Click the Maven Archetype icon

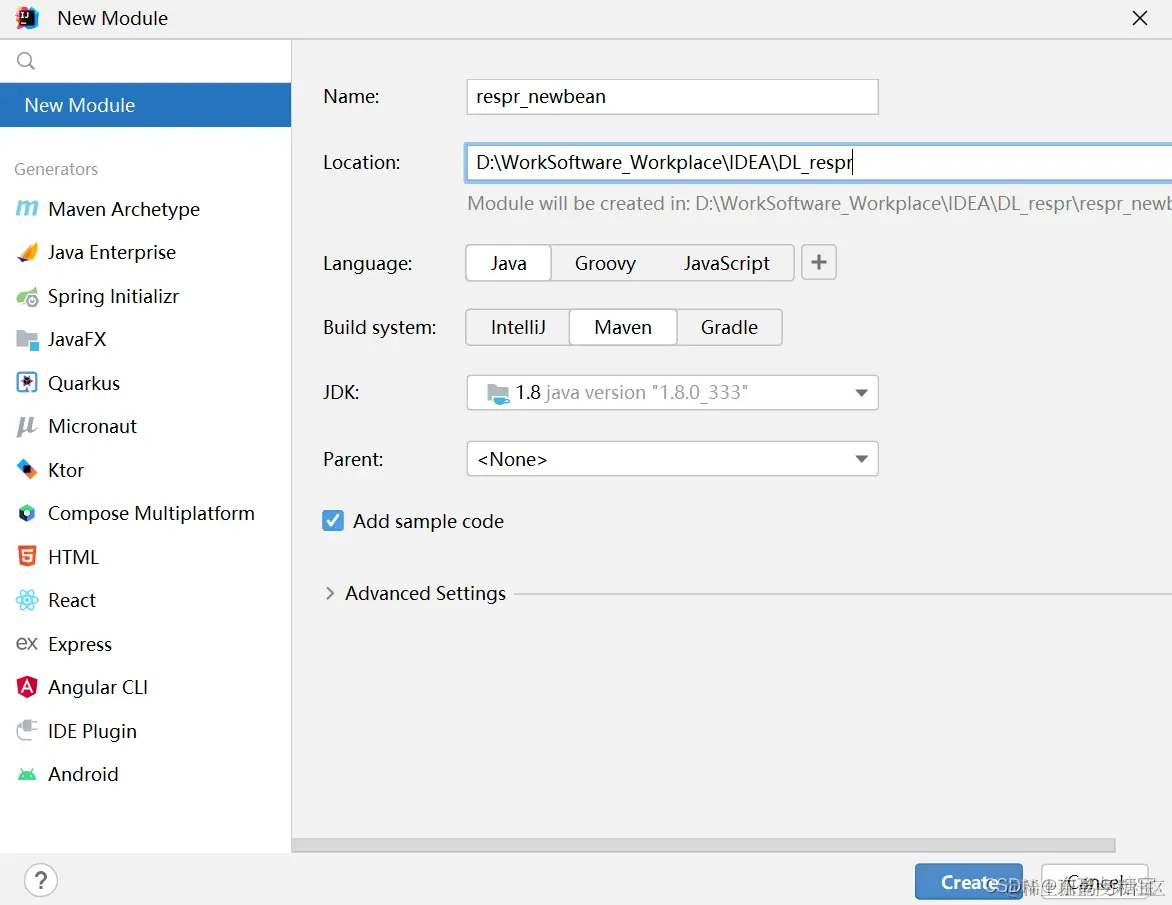pyautogui.click(x=27, y=209)
